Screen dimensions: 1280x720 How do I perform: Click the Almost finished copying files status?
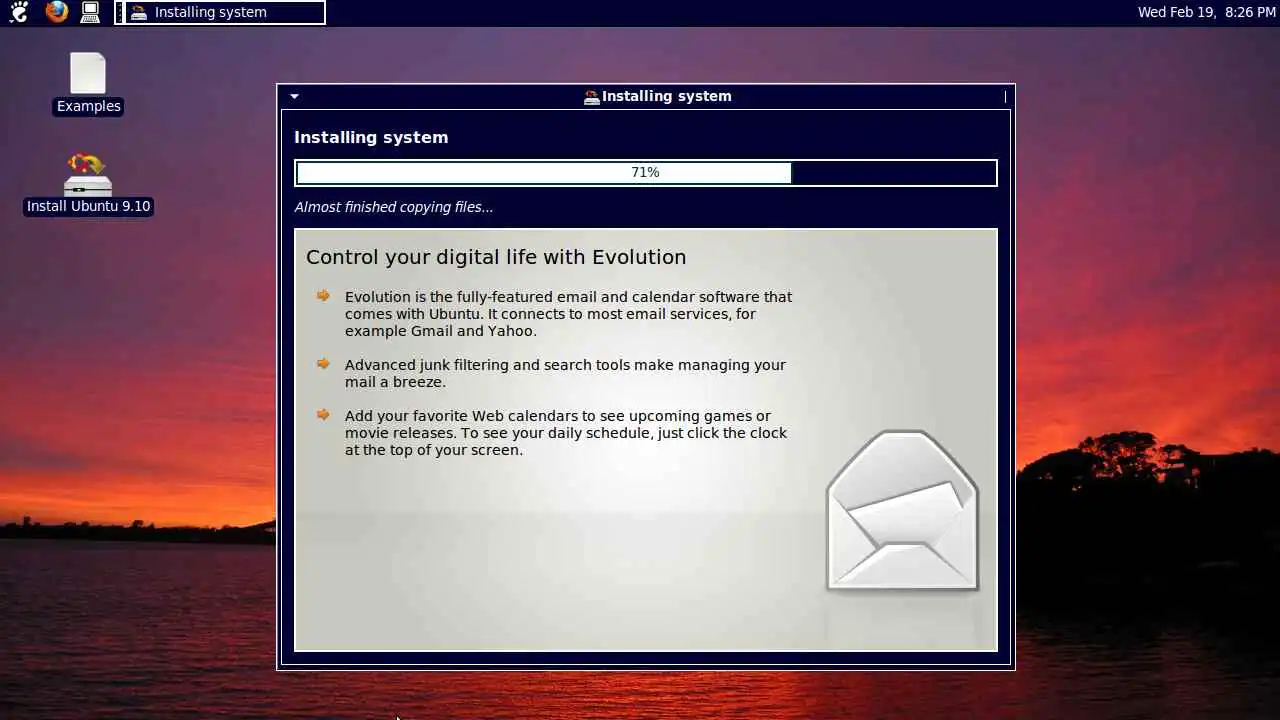394,207
